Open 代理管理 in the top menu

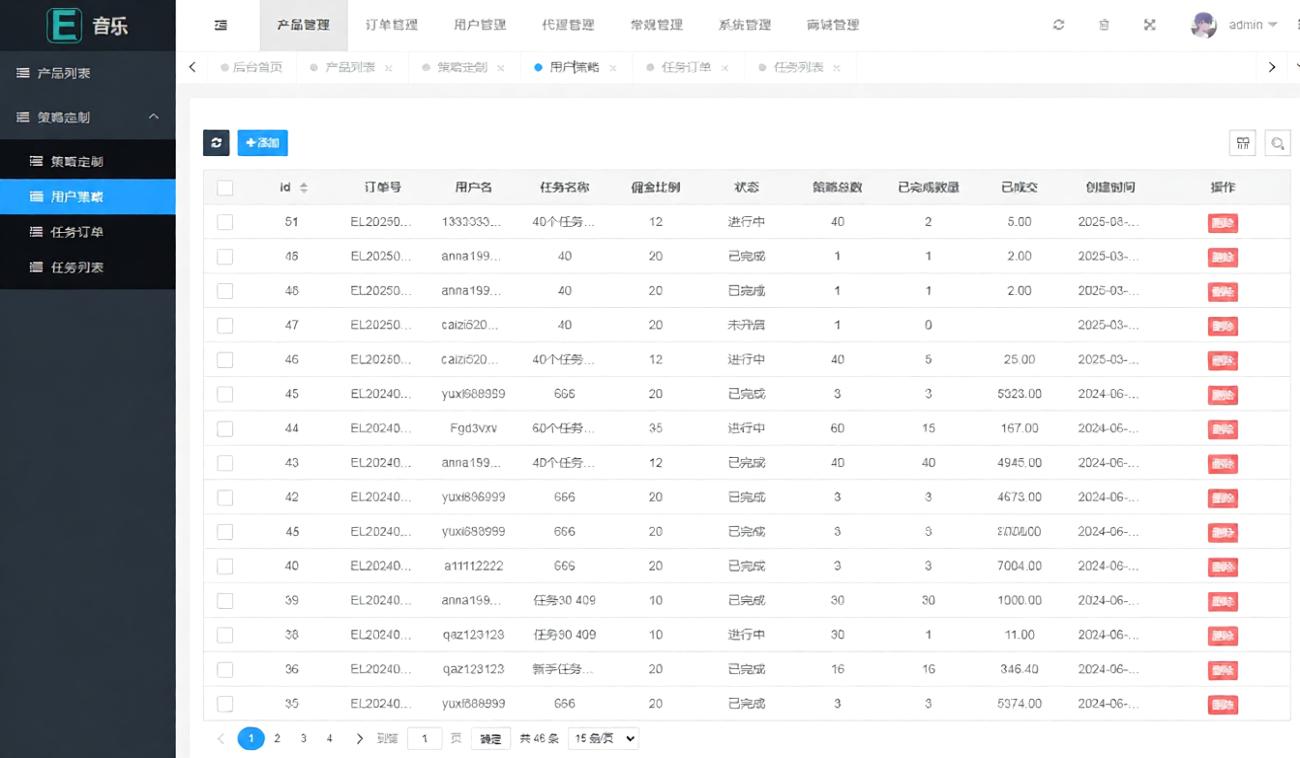[568, 25]
